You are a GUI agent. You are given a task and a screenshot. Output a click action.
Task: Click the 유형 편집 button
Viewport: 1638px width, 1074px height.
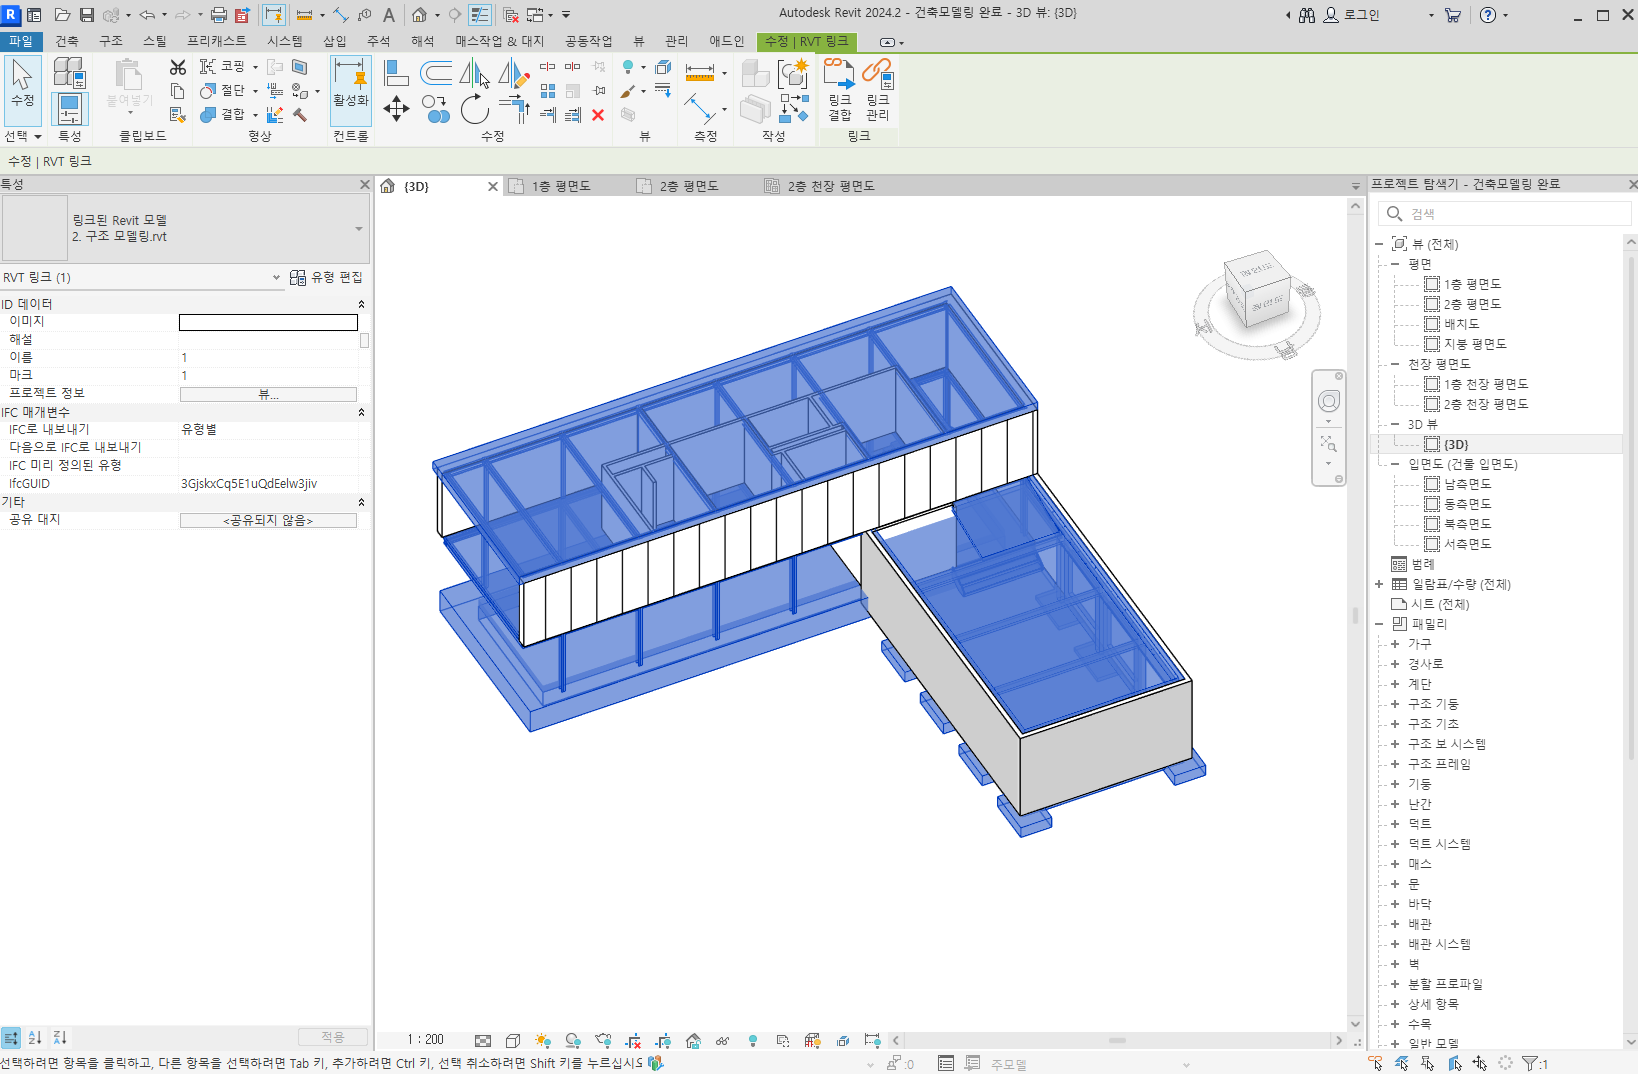click(x=327, y=278)
